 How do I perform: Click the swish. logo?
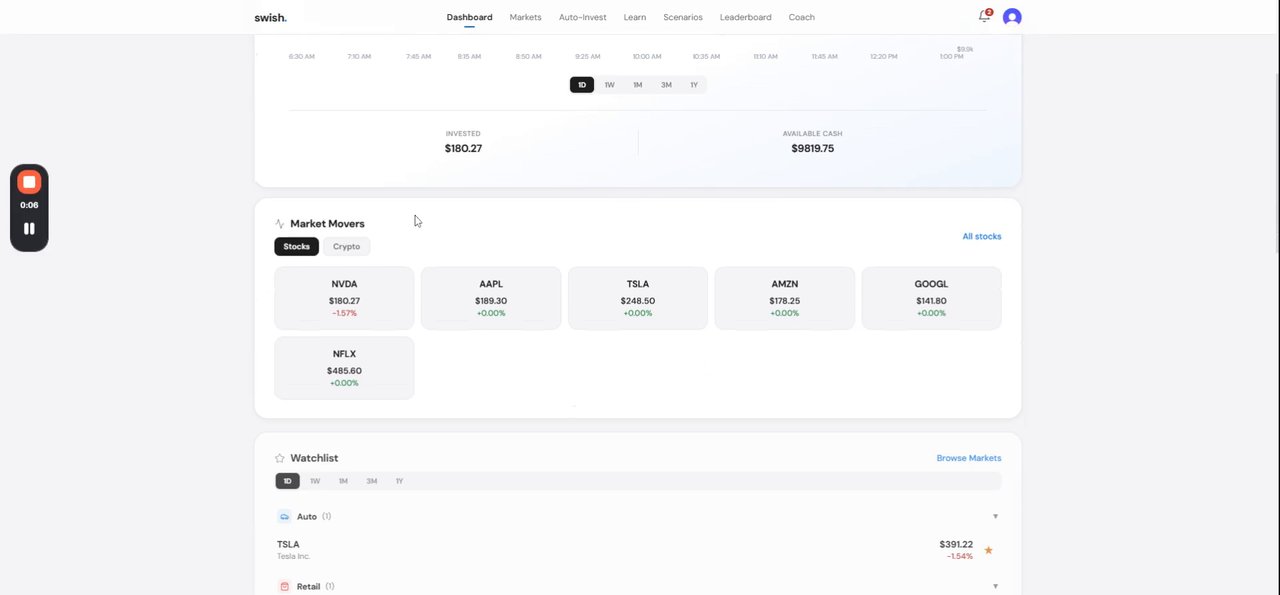[x=270, y=17]
